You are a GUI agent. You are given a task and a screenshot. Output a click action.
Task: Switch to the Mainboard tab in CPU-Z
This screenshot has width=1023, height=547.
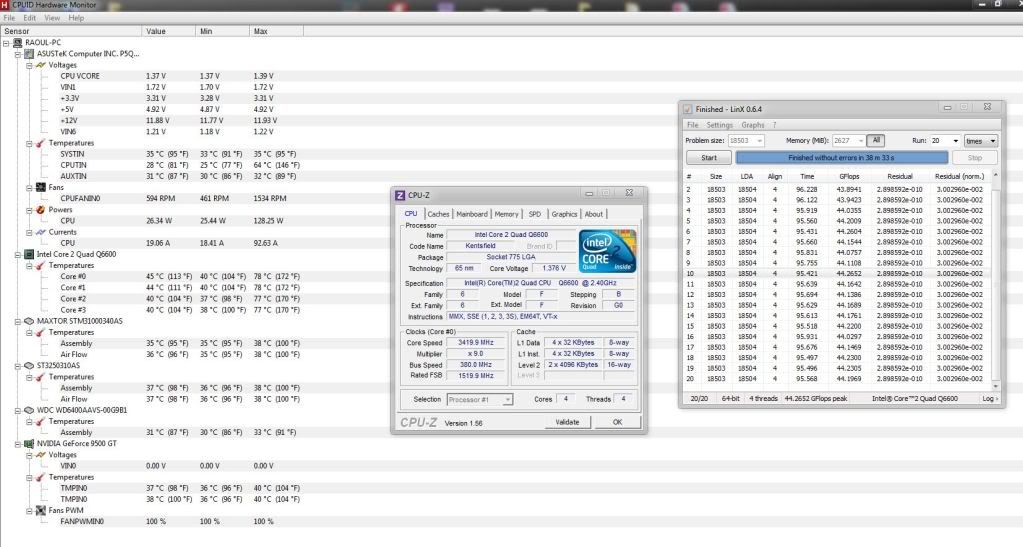[472, 214]
